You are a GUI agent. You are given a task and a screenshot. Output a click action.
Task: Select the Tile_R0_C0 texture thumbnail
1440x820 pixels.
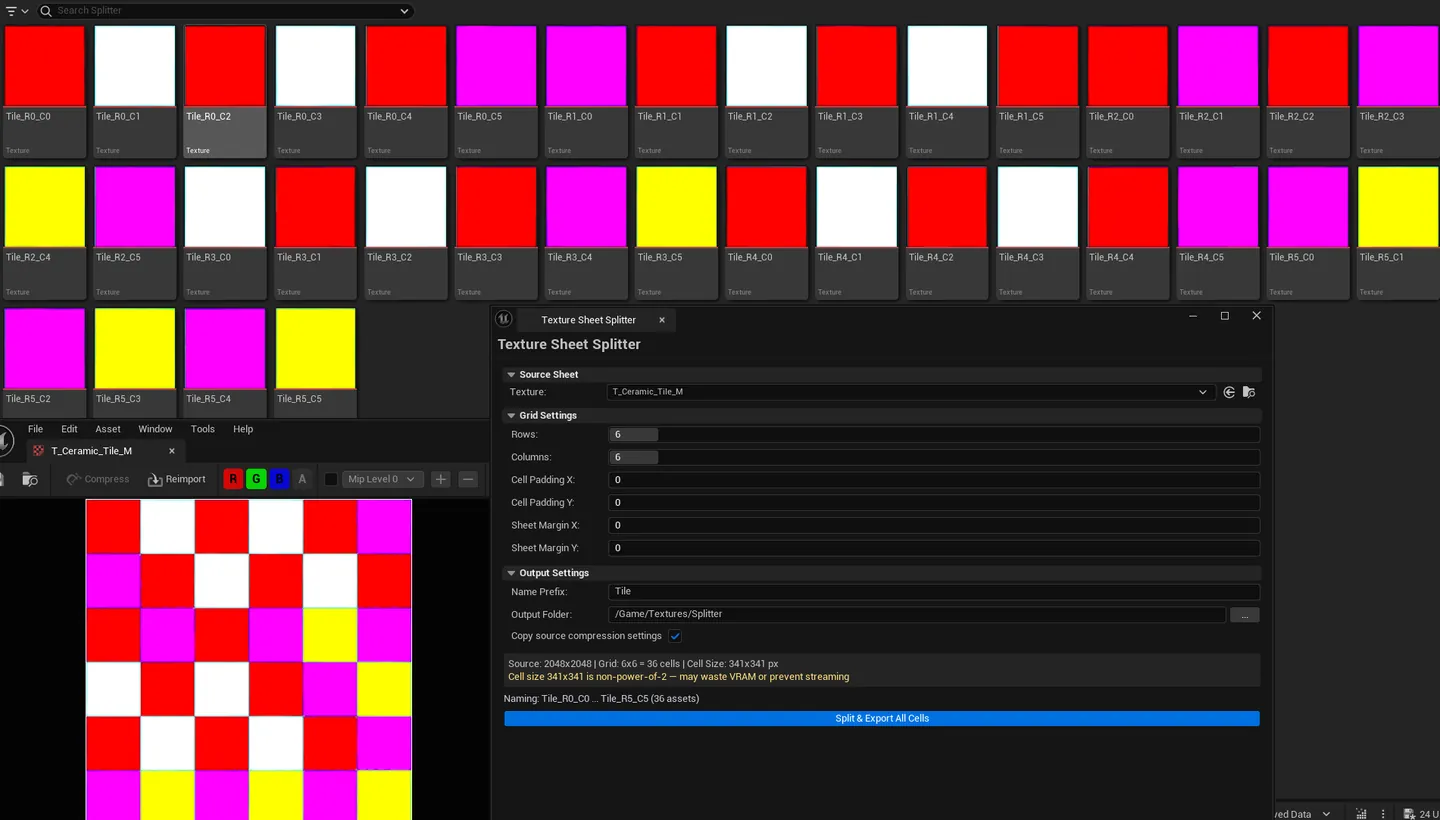[44, 65]
